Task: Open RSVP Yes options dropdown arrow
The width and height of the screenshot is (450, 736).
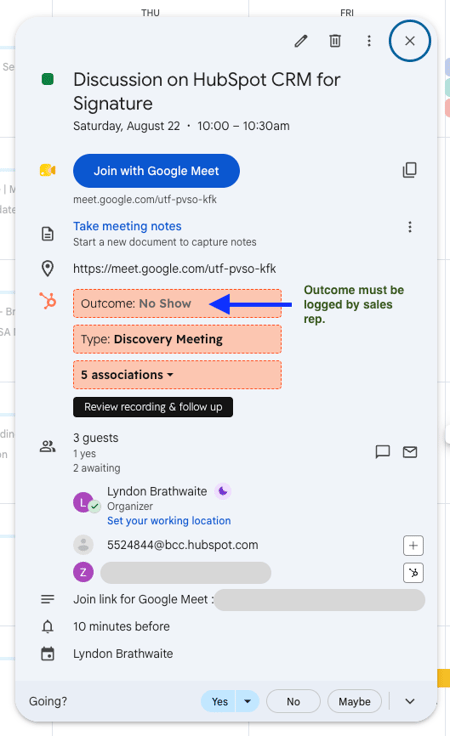Action: pyautogui.click(x=248, y=702)
